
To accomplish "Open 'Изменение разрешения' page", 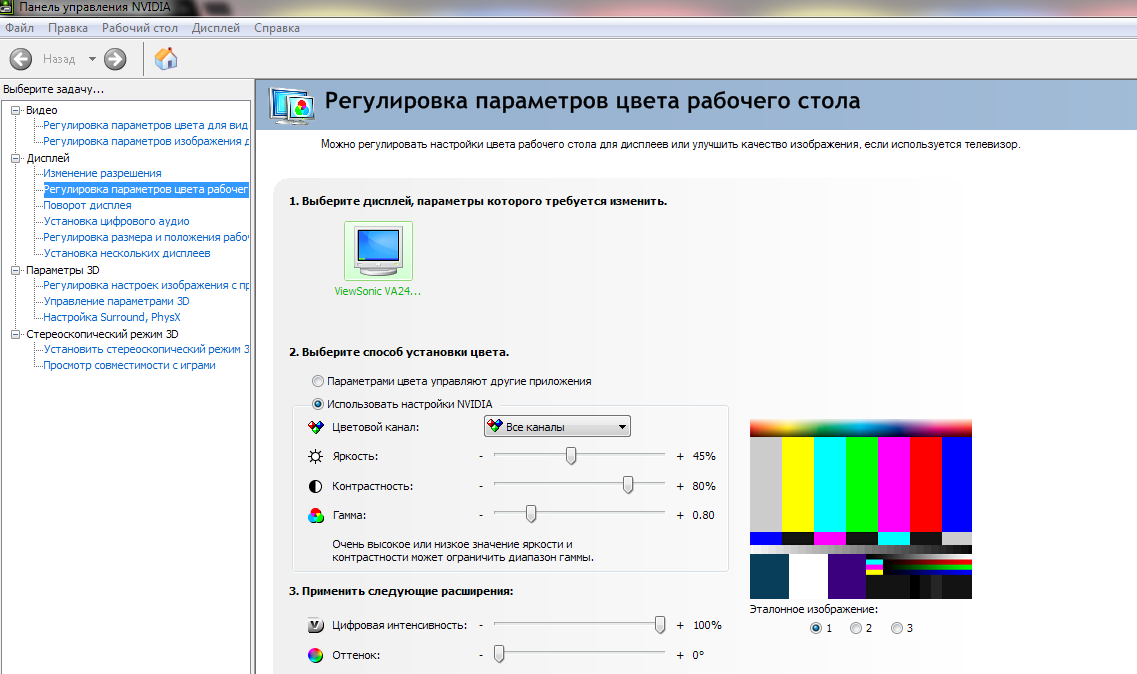I will [x=102, y=173].
